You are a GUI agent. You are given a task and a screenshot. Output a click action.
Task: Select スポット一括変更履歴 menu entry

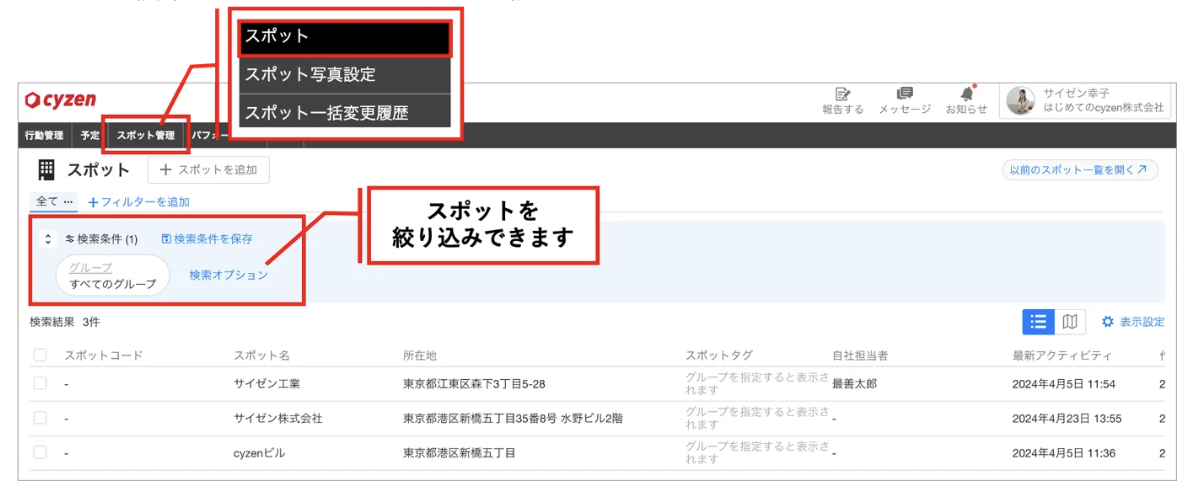[x=345, y=112]
